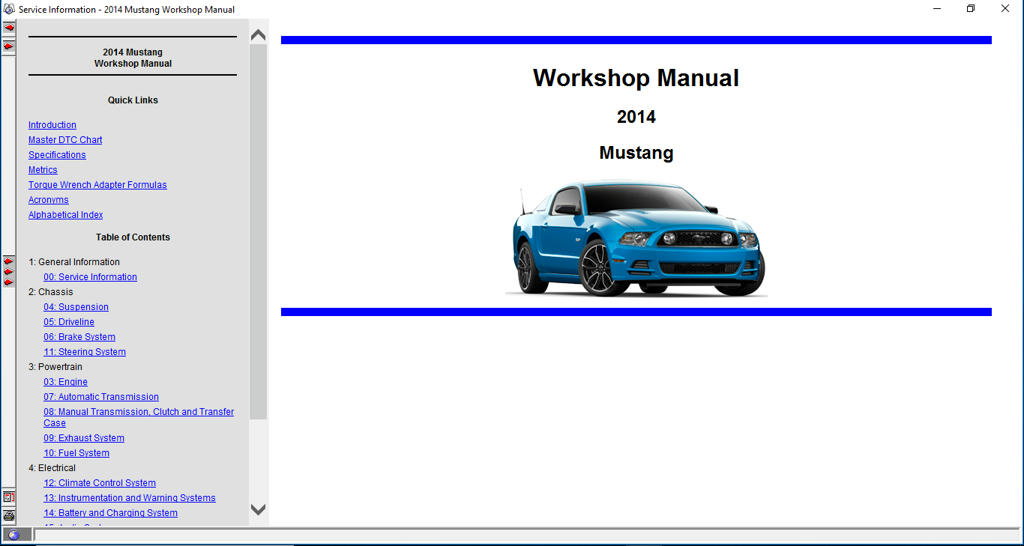
Task: Open 06: Brake System section
Action: point(79,337)
